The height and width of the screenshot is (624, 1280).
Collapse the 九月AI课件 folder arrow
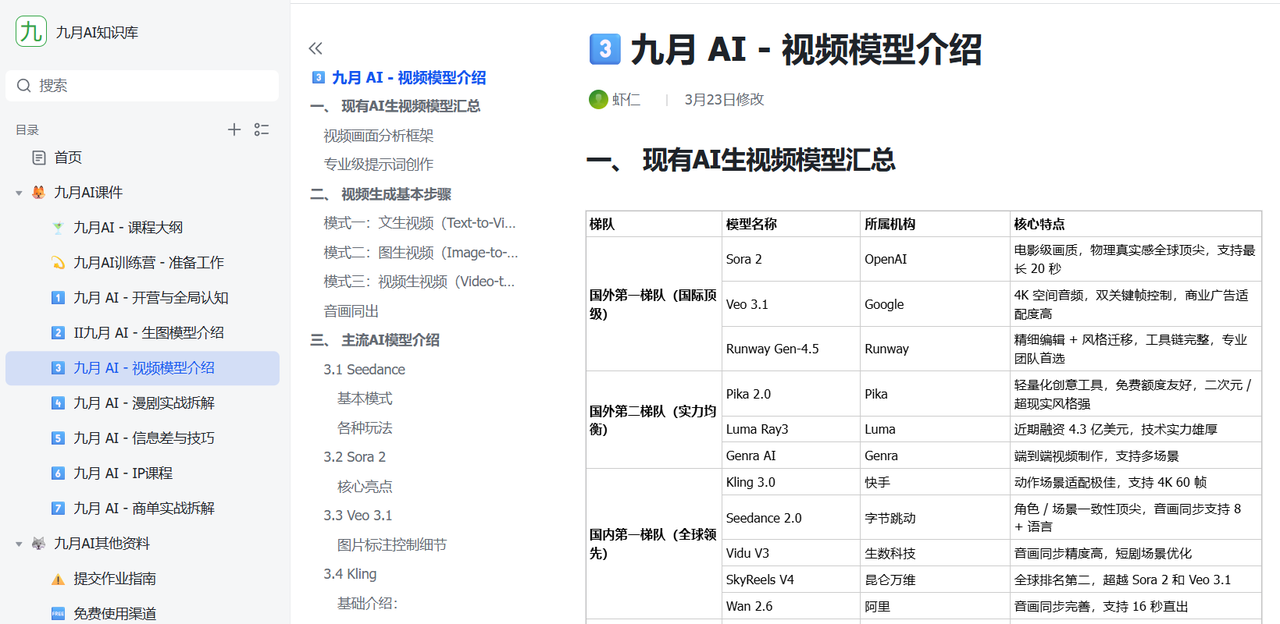click(x=19, y=192)
